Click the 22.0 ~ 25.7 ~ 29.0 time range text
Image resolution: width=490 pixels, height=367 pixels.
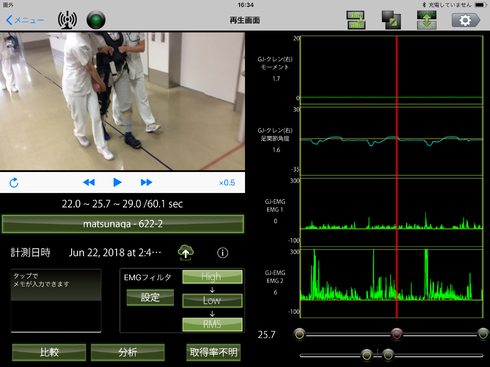122,204
